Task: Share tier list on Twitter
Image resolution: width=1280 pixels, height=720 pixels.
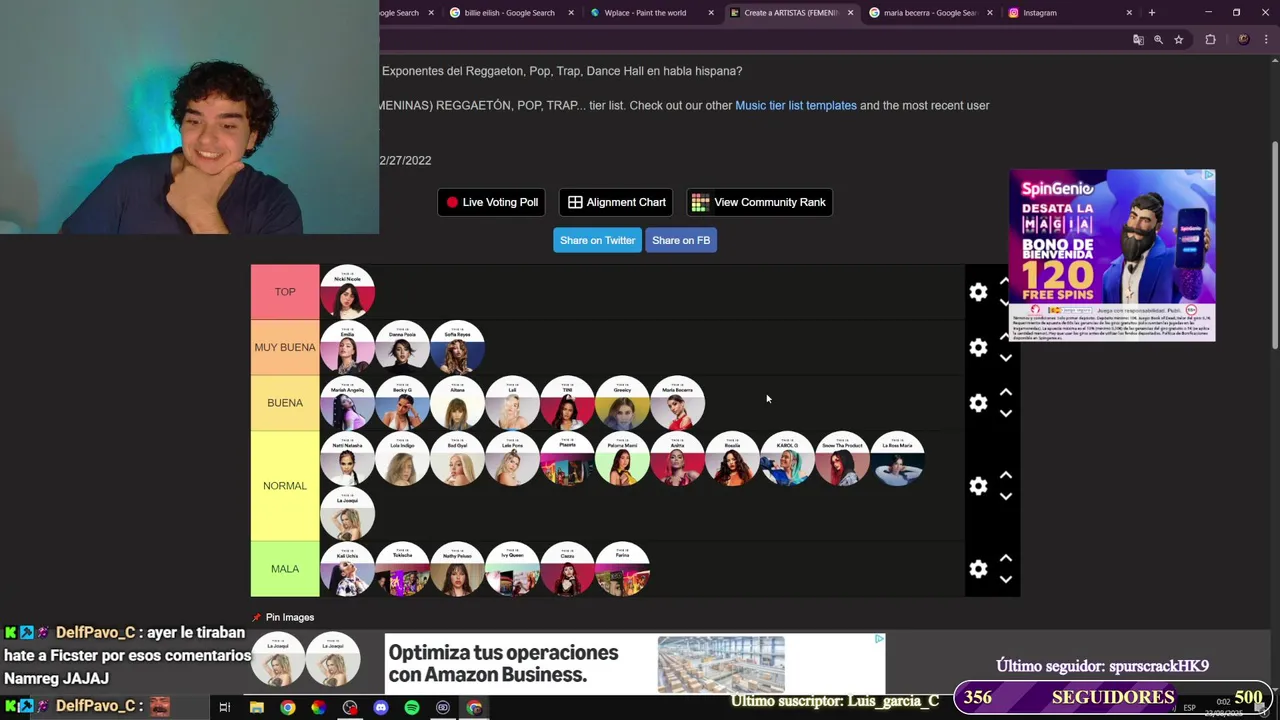Action: click(597, 240)
